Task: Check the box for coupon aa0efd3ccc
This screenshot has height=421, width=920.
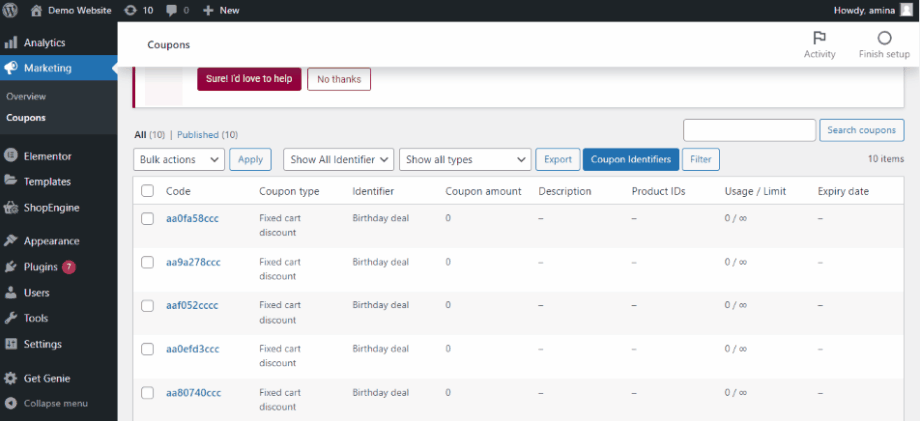Action: (x=148, y=349)
